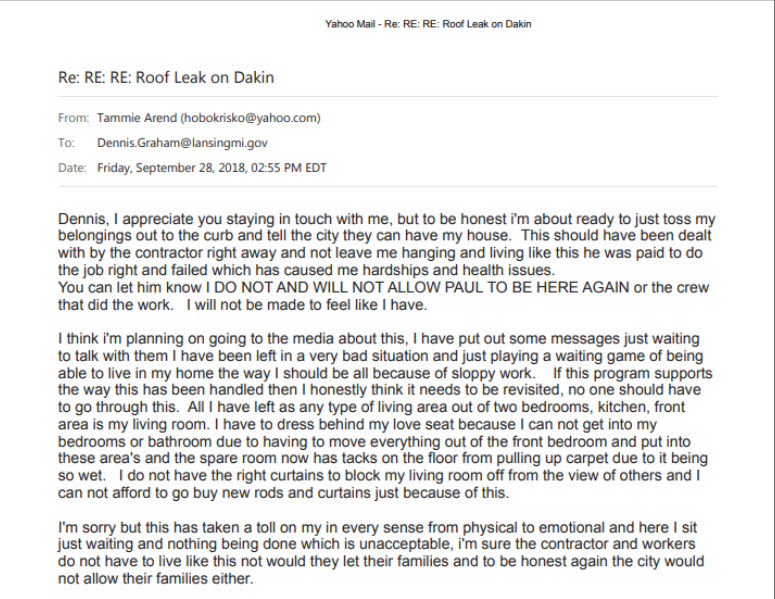Viewport: 775px width, 599px height.
Task: Click the line about new rods and curtains
Action: (283, 493)
